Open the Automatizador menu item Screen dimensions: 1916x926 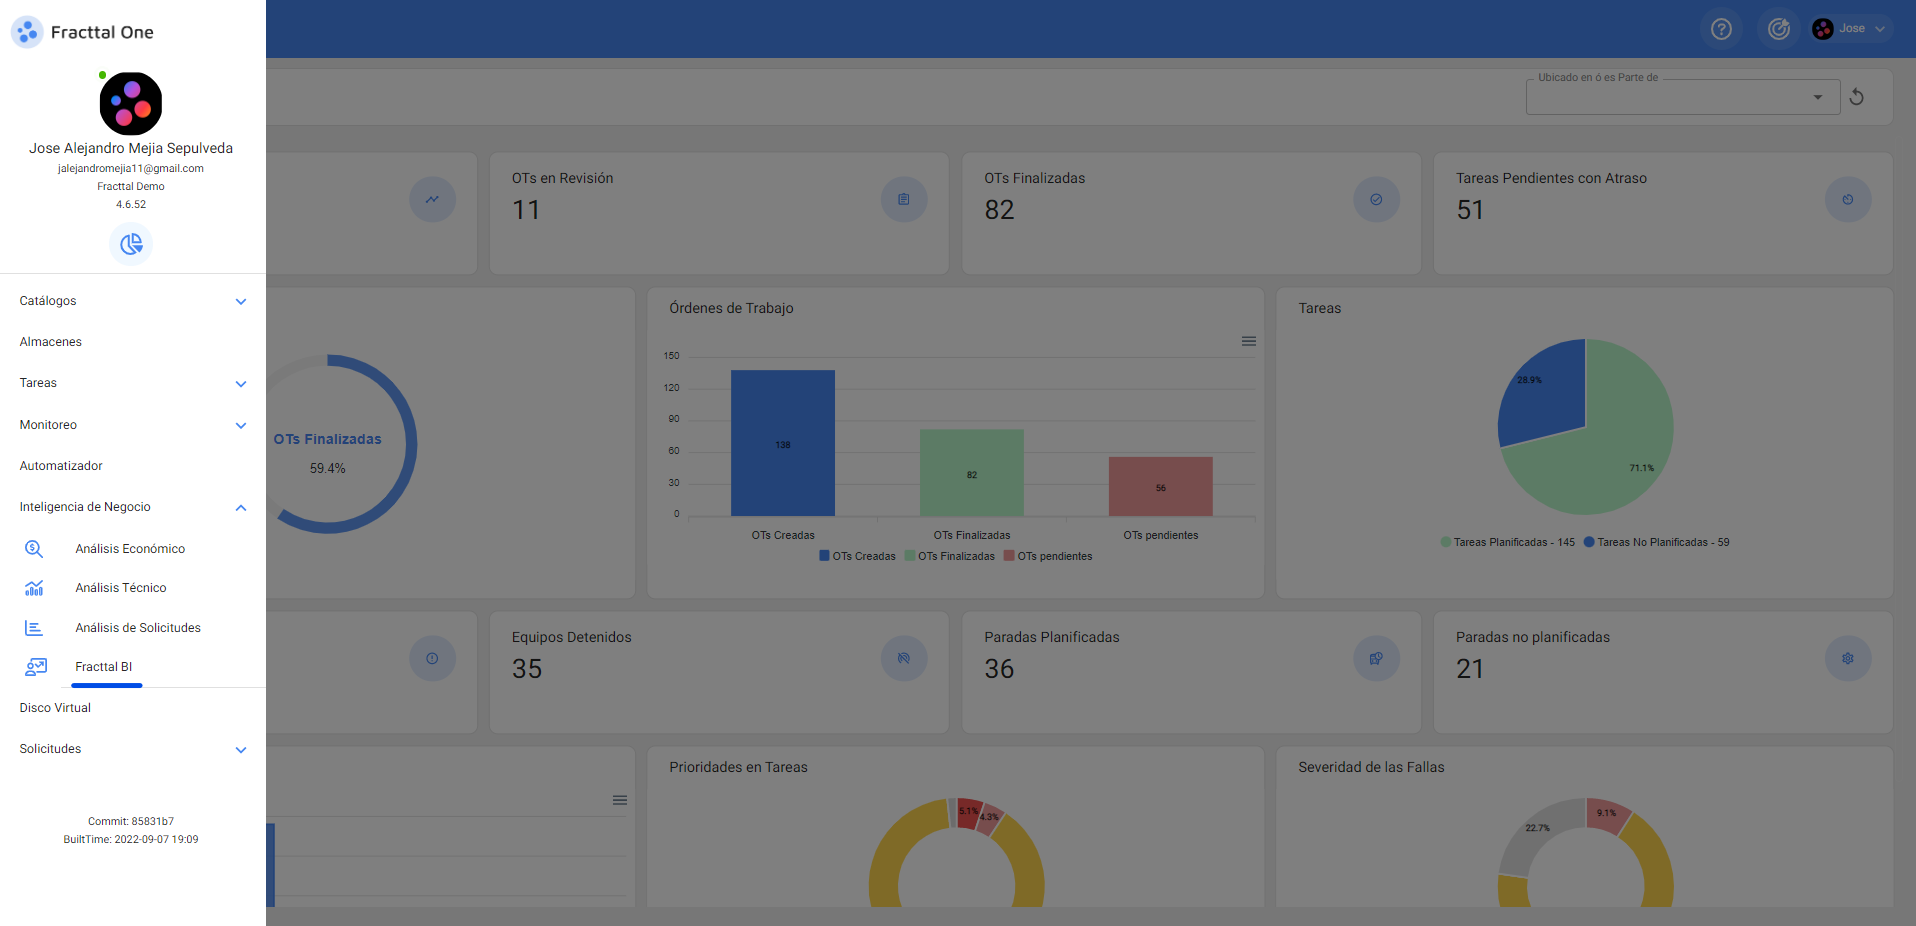61,466
